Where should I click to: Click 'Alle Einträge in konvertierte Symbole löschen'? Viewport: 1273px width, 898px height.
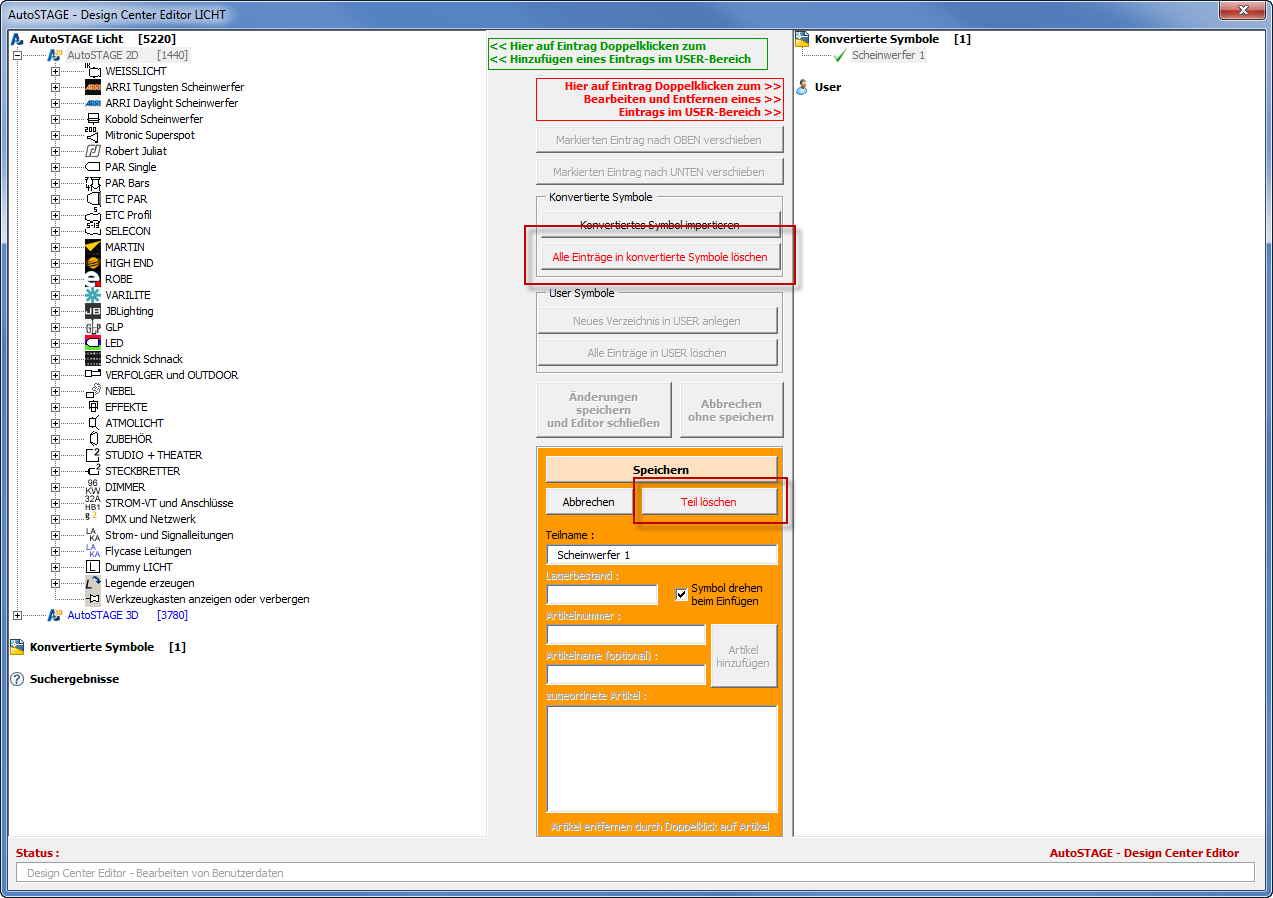[x=660, y=257]
